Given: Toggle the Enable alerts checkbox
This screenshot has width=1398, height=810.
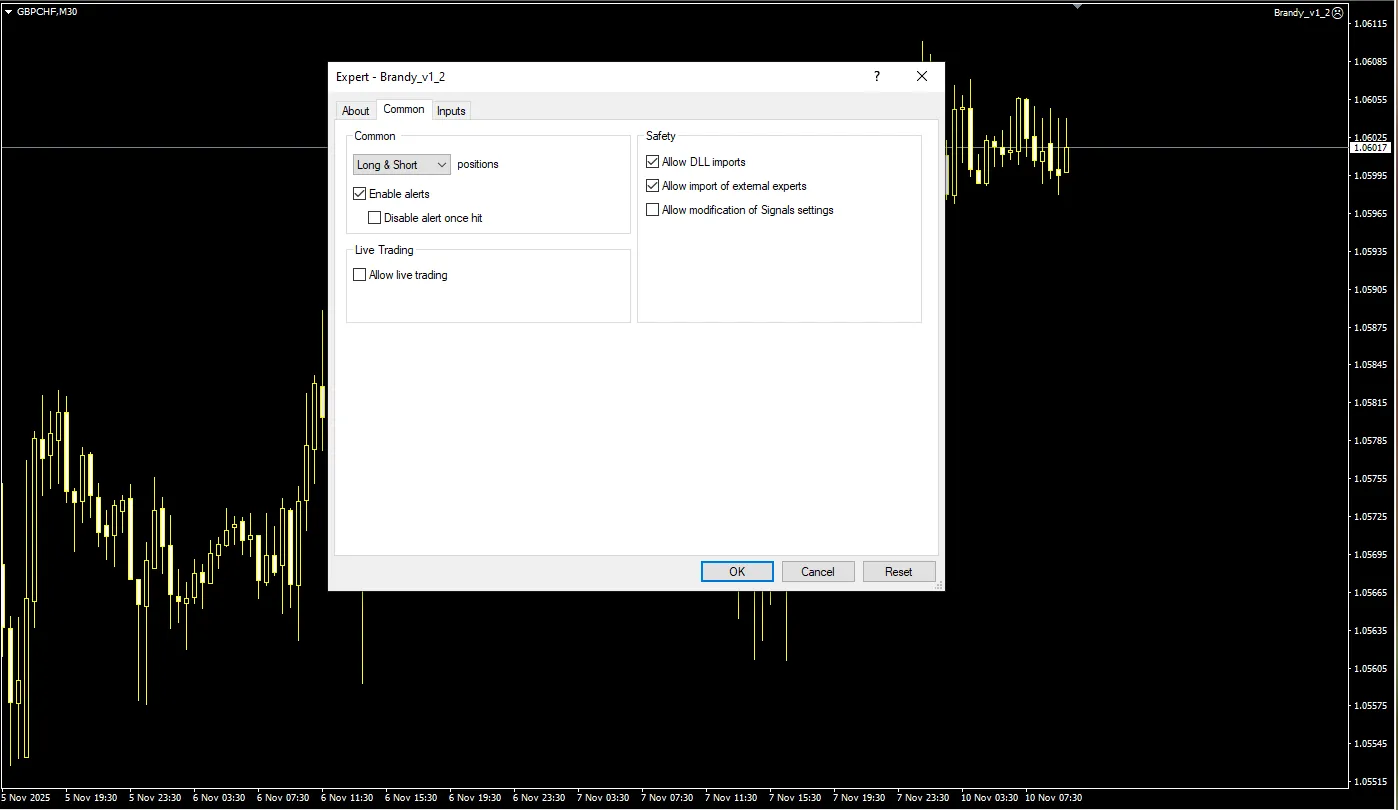Looking at the screenshot, I should tap(360, 194).
